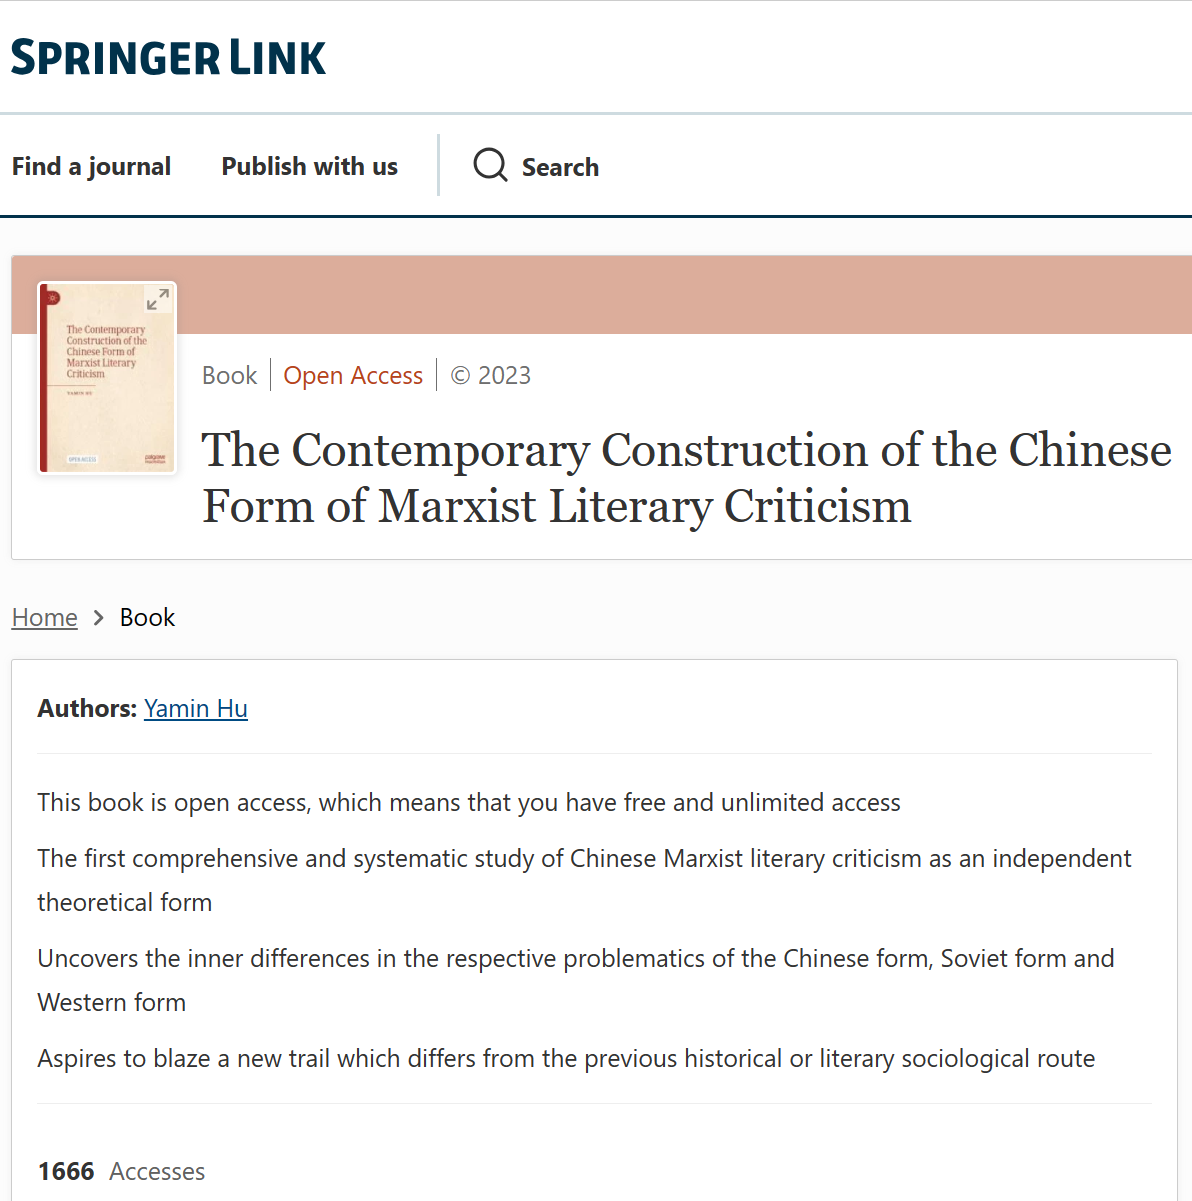Open the Publish with us menu
This screenshot has width=1192, height=1201.
309,166
